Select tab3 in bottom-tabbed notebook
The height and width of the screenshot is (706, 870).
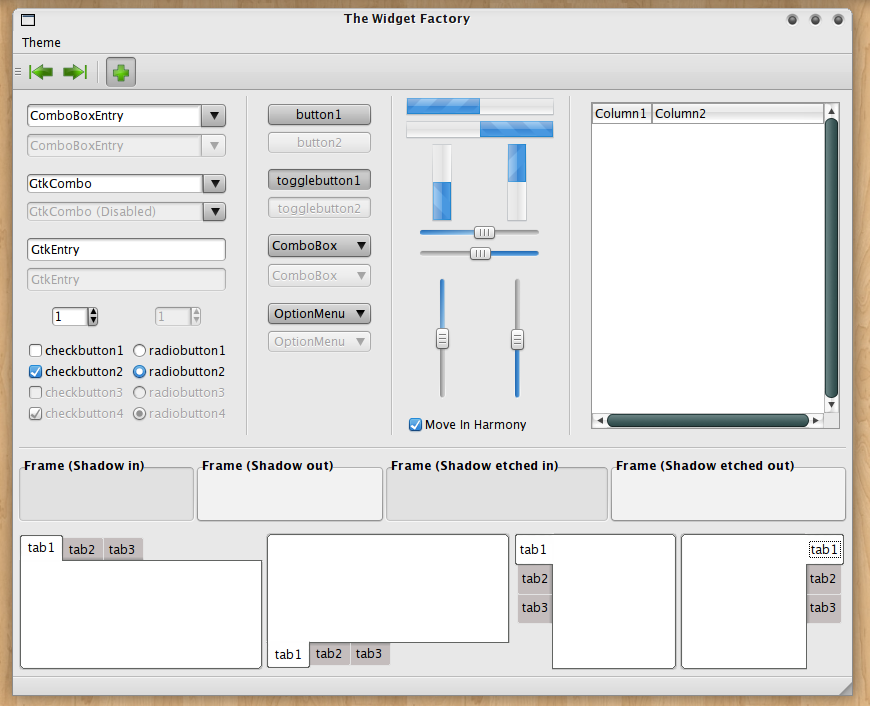[369, 653]
